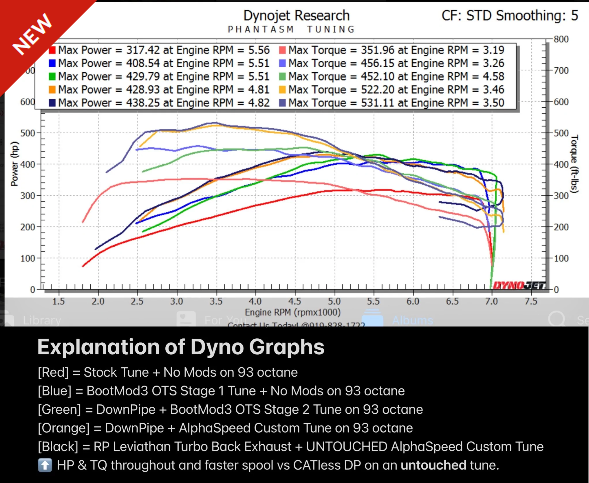Click 'Engine RPM (rpmx1000)' axis label
The image size is (589, 483).
[293, 312]
